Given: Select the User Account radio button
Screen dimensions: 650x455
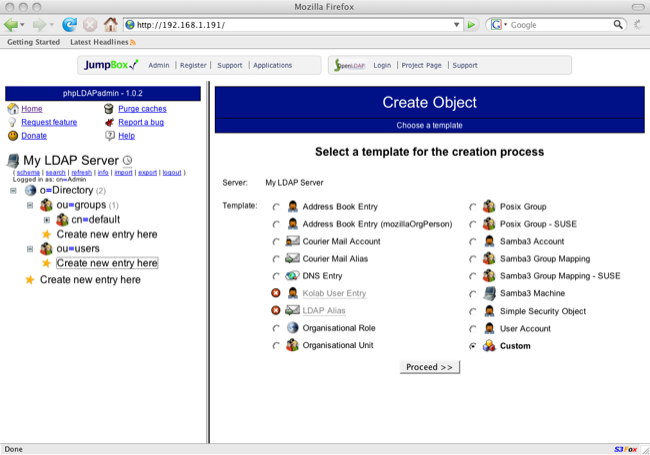Looking at the screenshot, I should [x=473, y=329].
